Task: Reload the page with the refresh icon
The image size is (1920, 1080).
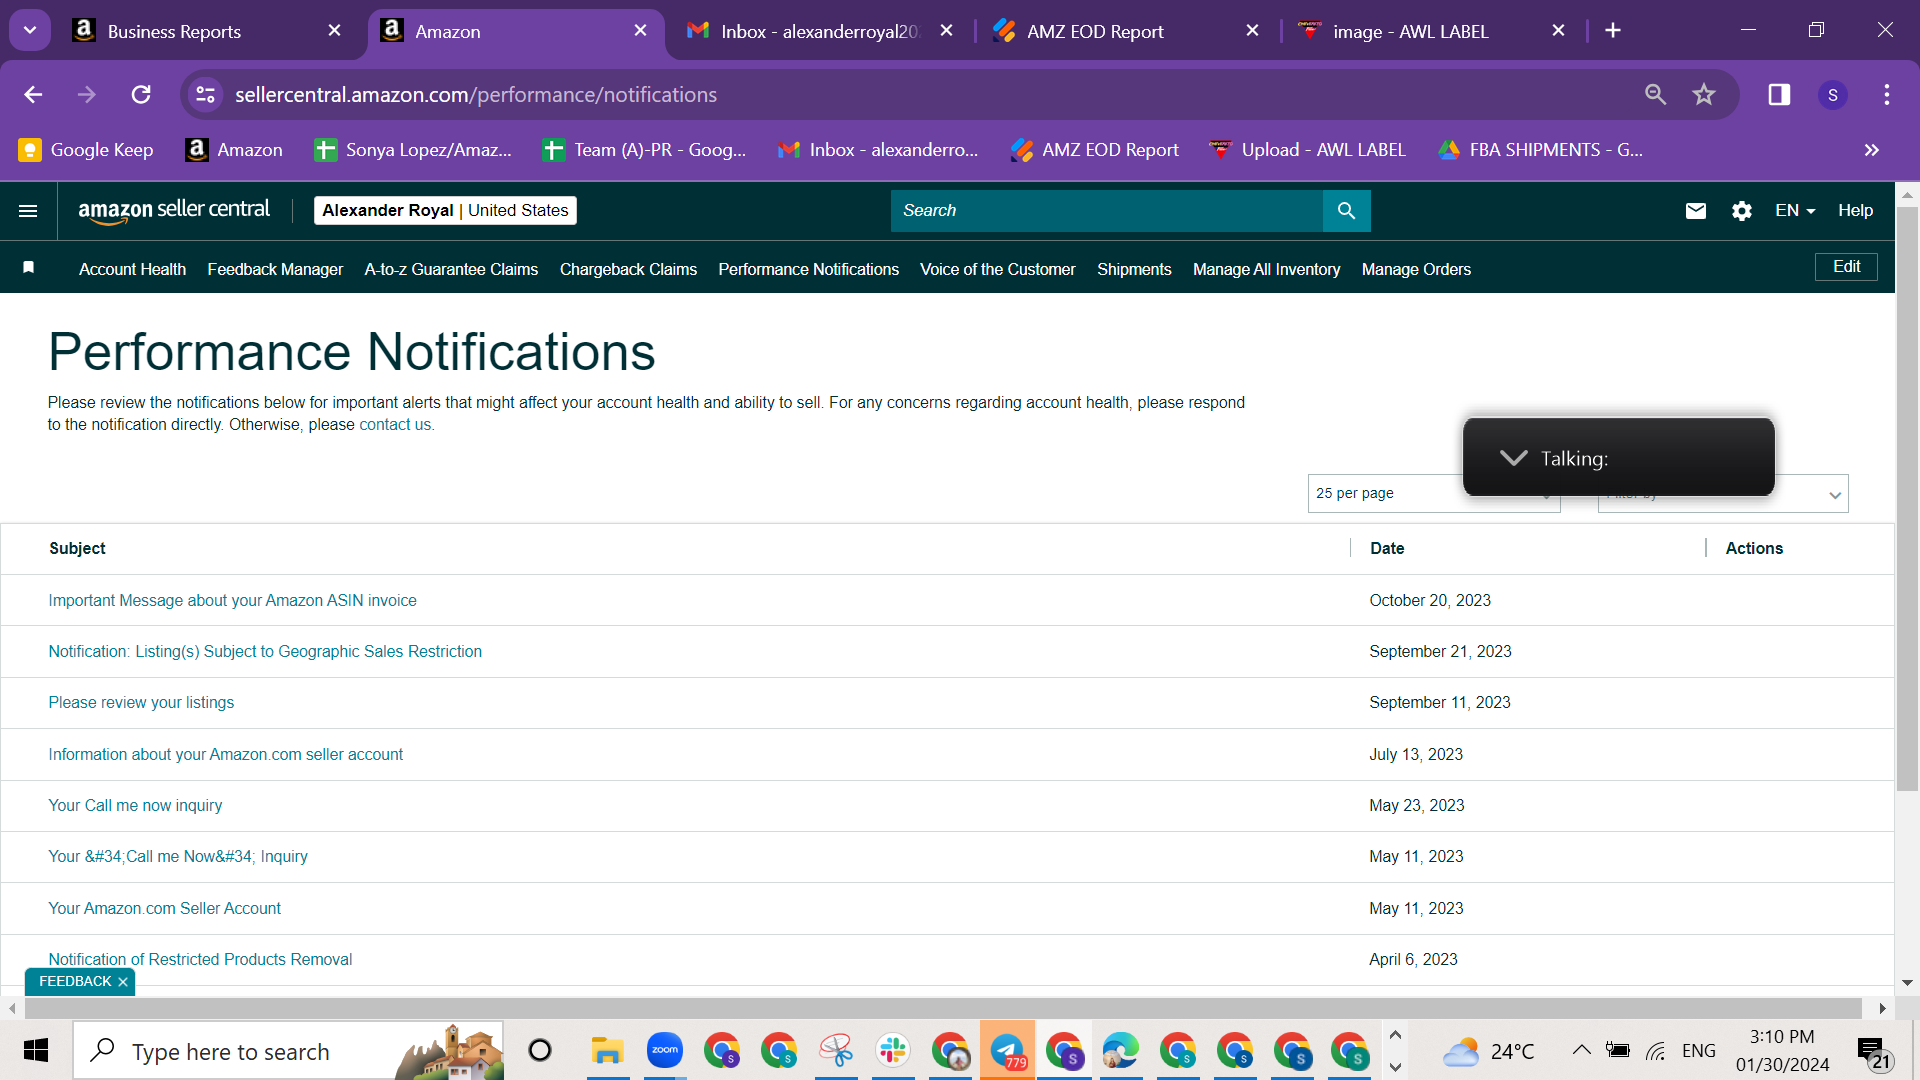Action: (141, 95)
